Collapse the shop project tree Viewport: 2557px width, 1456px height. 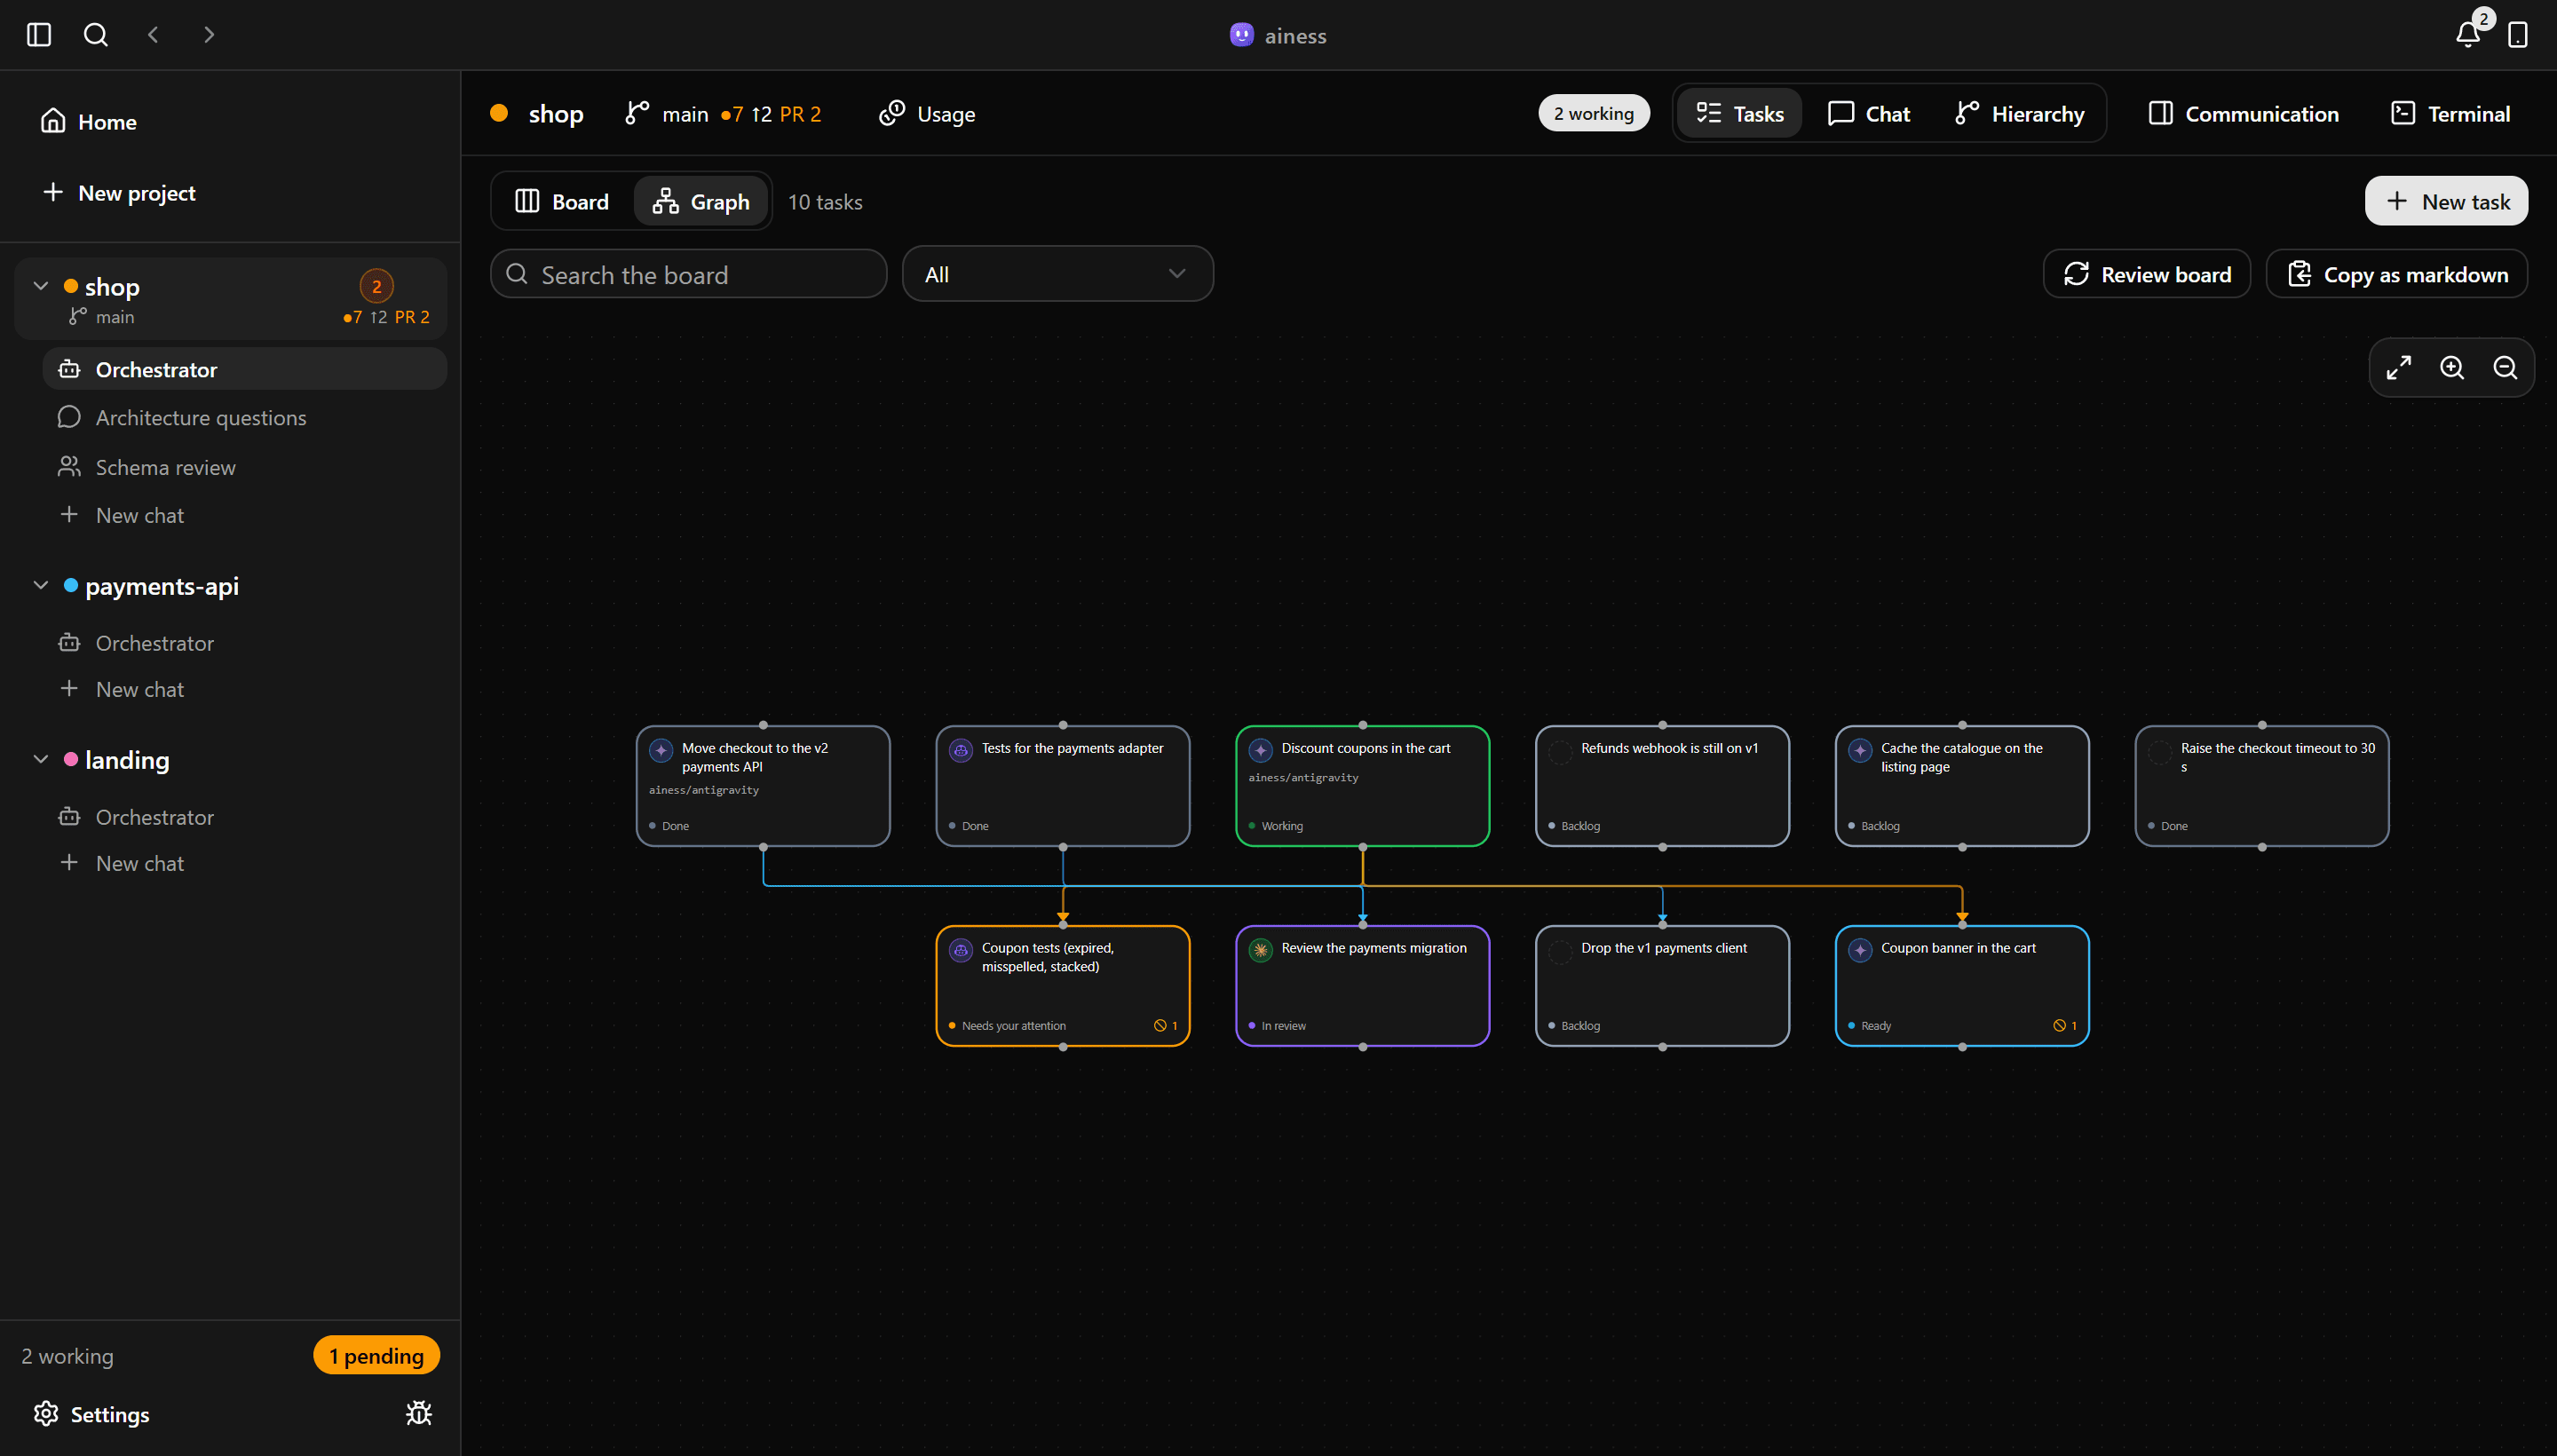41,286
